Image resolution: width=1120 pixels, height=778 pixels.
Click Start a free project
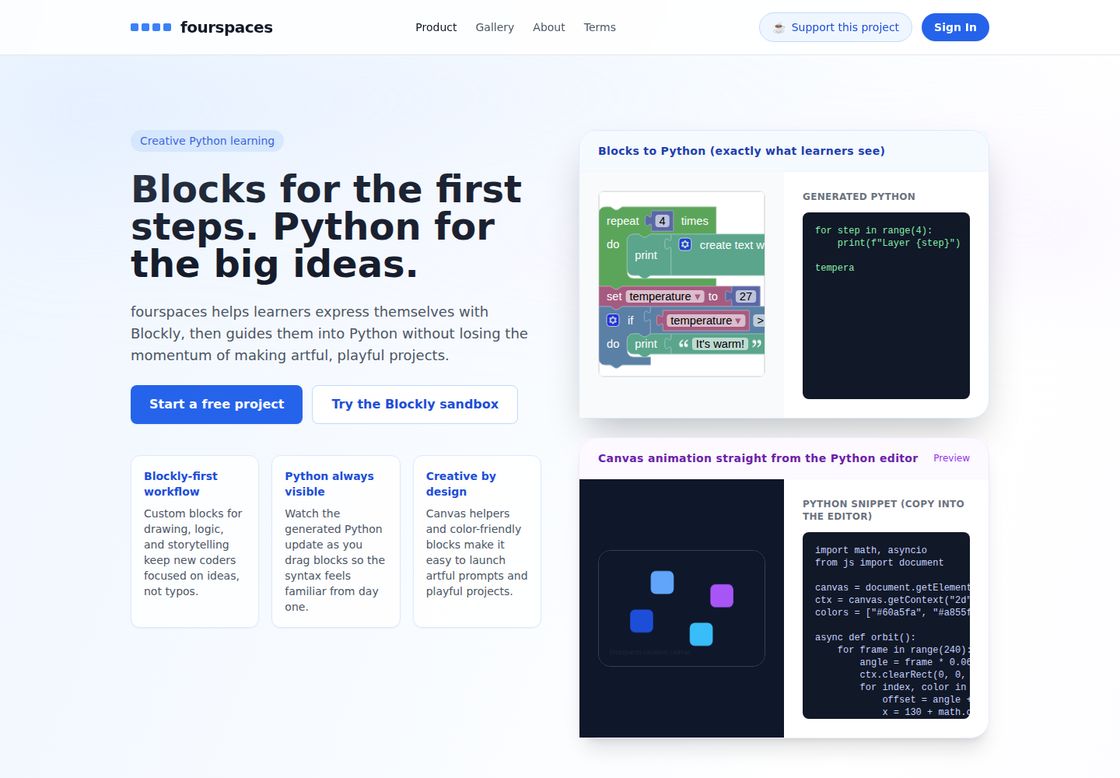(x=216, y=404)
